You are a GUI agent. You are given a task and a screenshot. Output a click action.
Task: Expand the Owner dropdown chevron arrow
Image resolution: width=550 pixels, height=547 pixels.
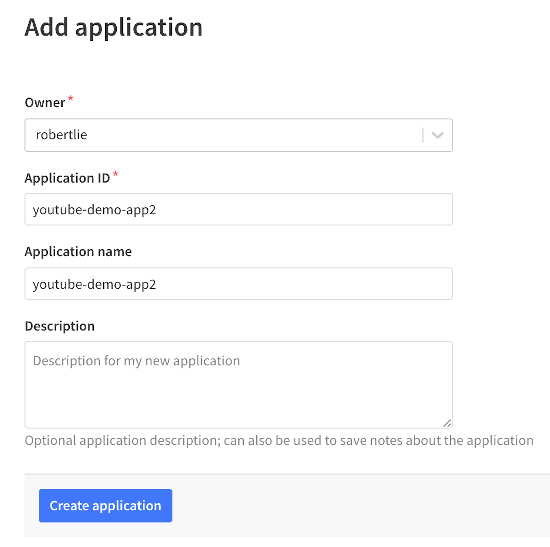point(437,135)
